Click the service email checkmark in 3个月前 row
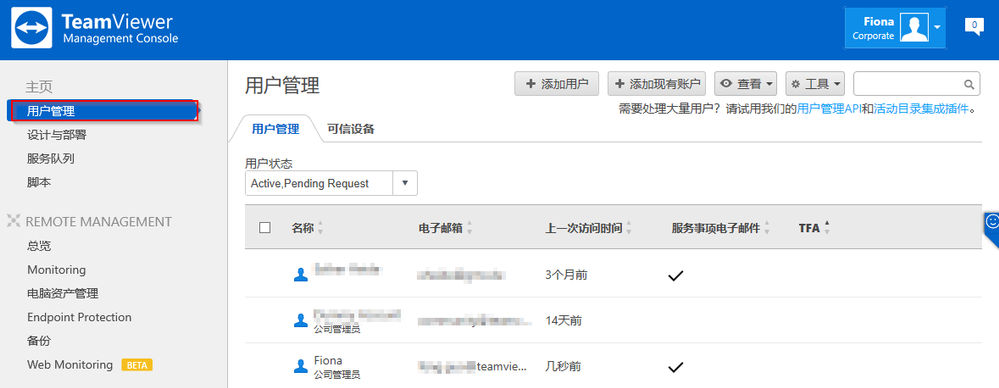The image size is (999, 388). 675,276
